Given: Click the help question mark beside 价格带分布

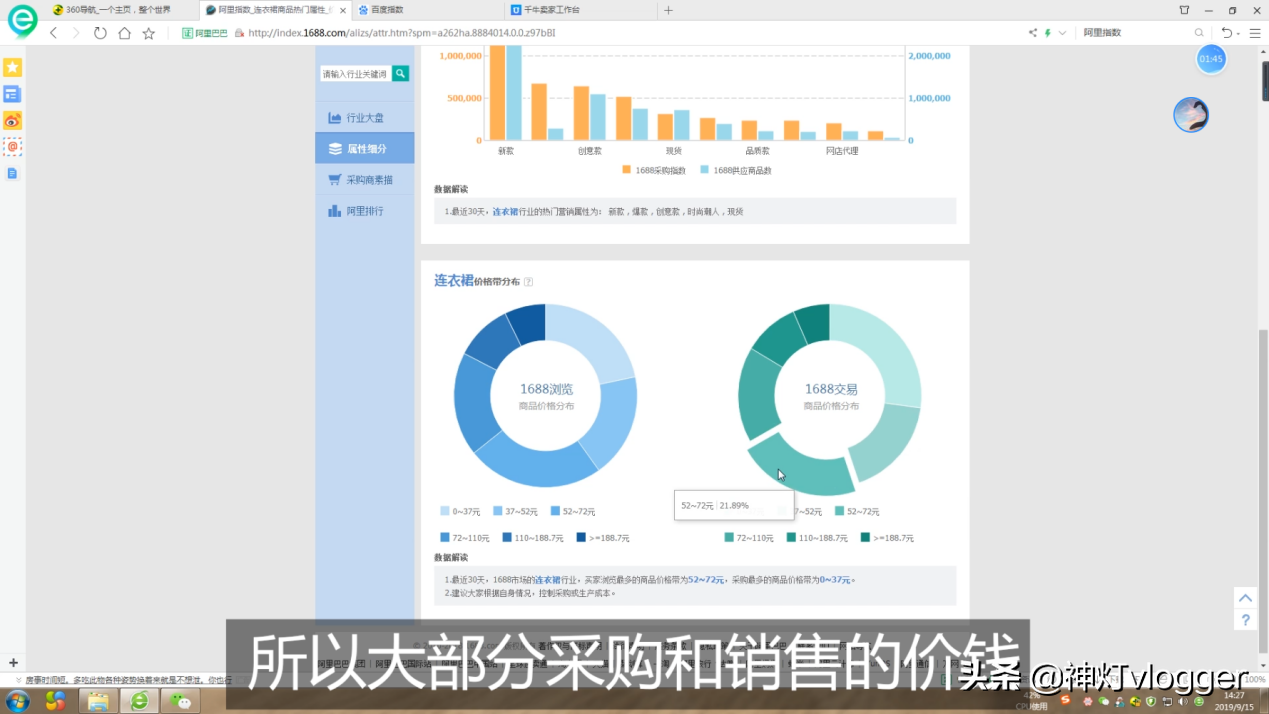Looking at the screenshot, I should 528,282.
